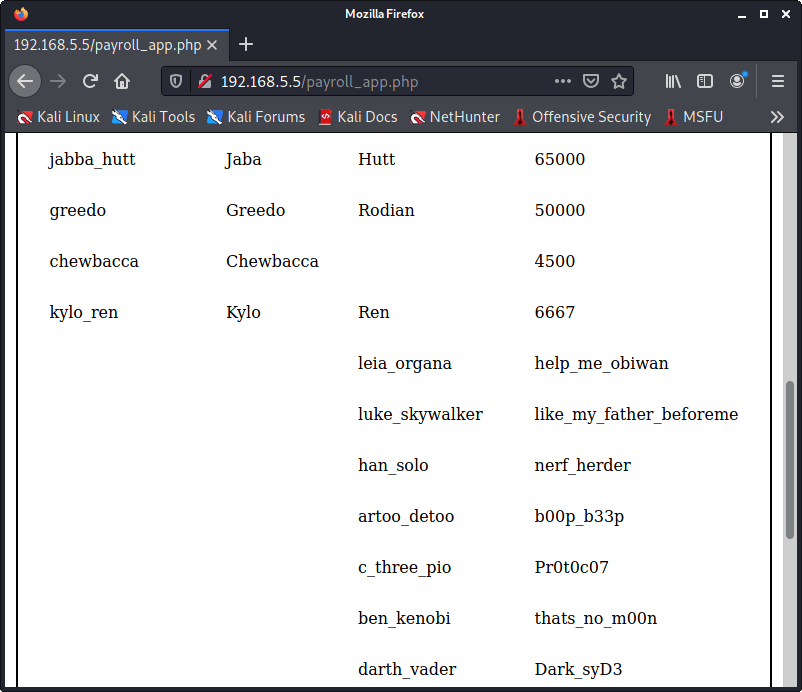The height and width of the screenshot is (692, 802).
Task: Open the NetHunter bookmark
Action: (x=455, y=117)
